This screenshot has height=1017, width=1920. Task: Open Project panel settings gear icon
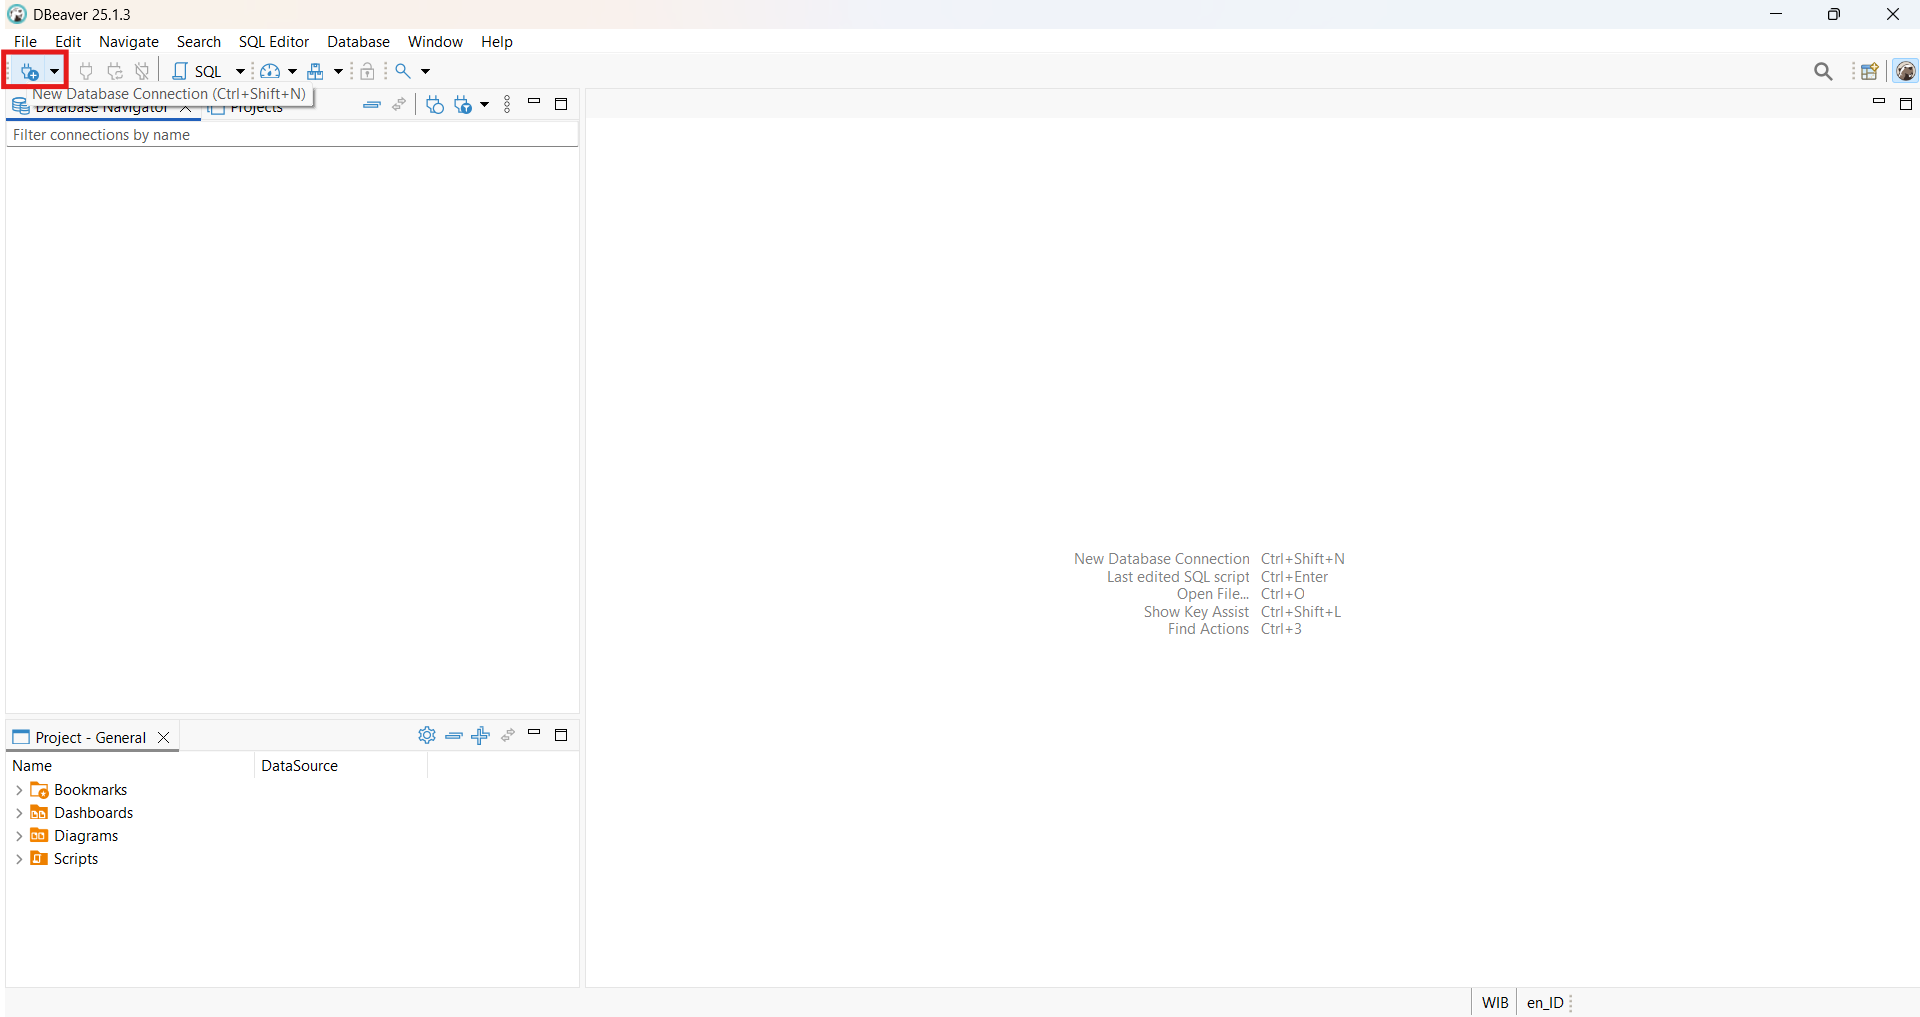[427, 736]
